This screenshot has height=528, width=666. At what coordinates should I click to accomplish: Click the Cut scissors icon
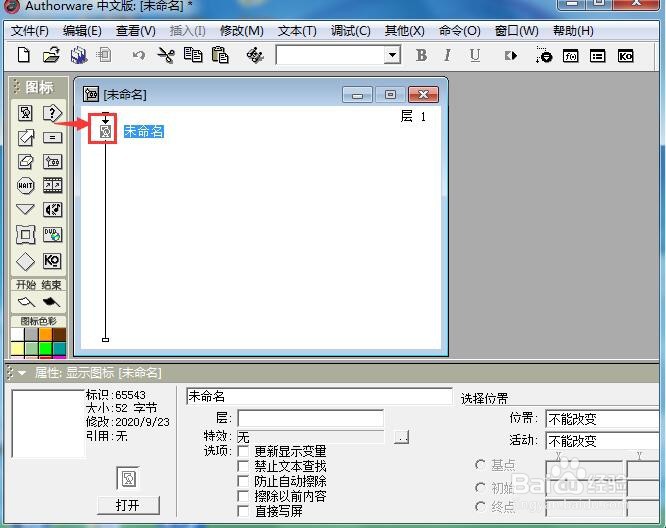tap(166, 55)
